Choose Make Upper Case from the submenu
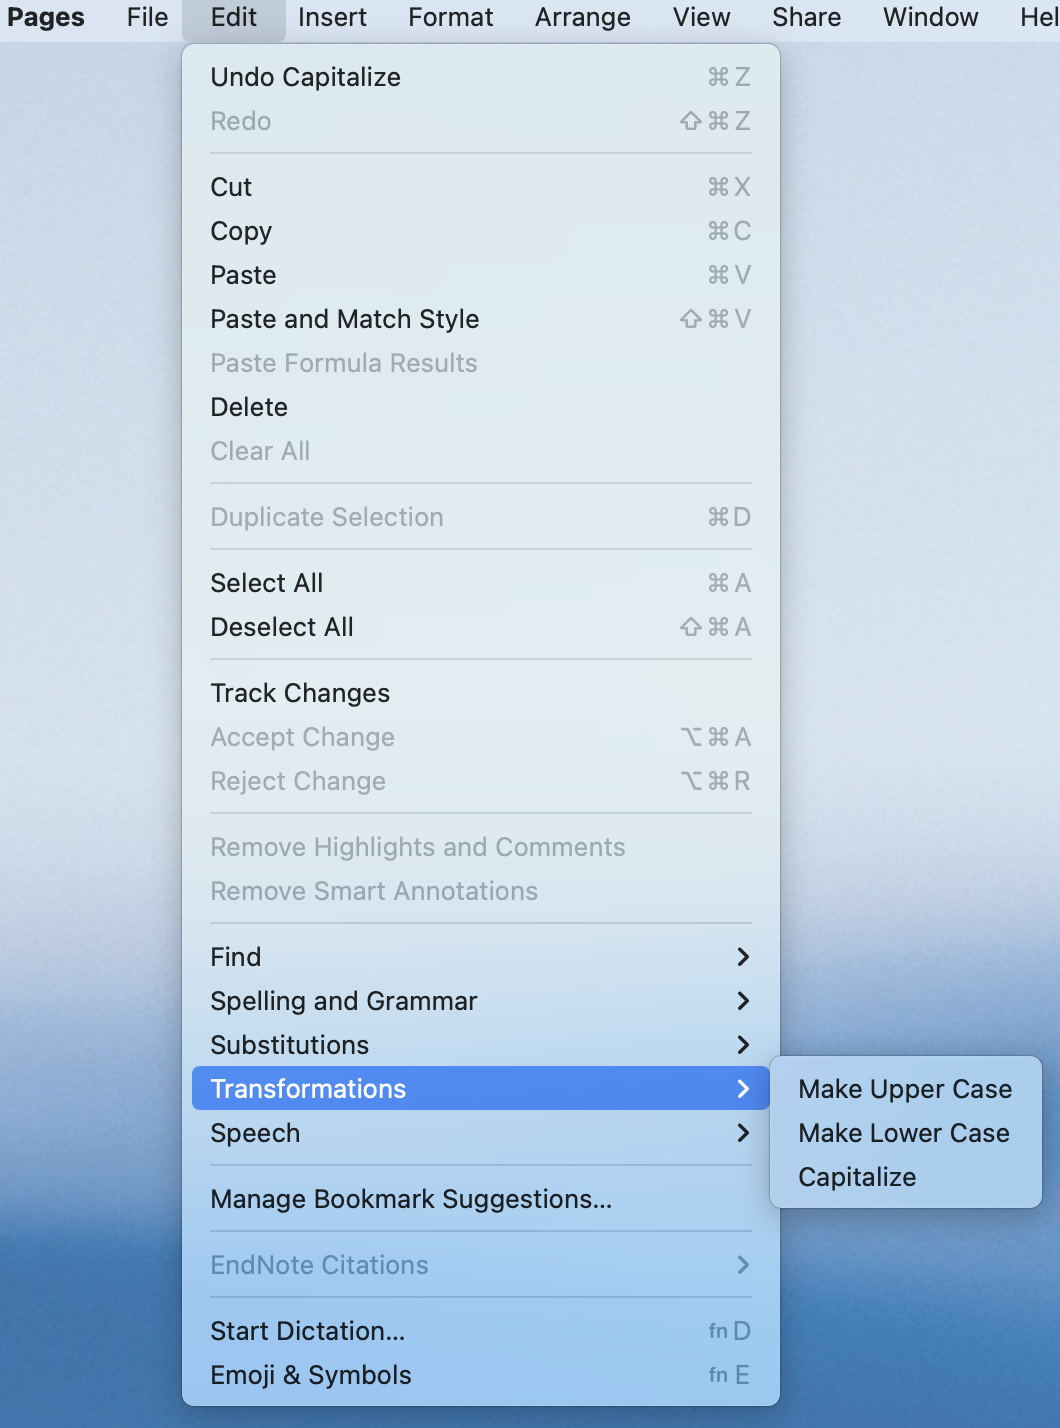Screen dimensions: 1060x1428 click(x=904, y=1089)
